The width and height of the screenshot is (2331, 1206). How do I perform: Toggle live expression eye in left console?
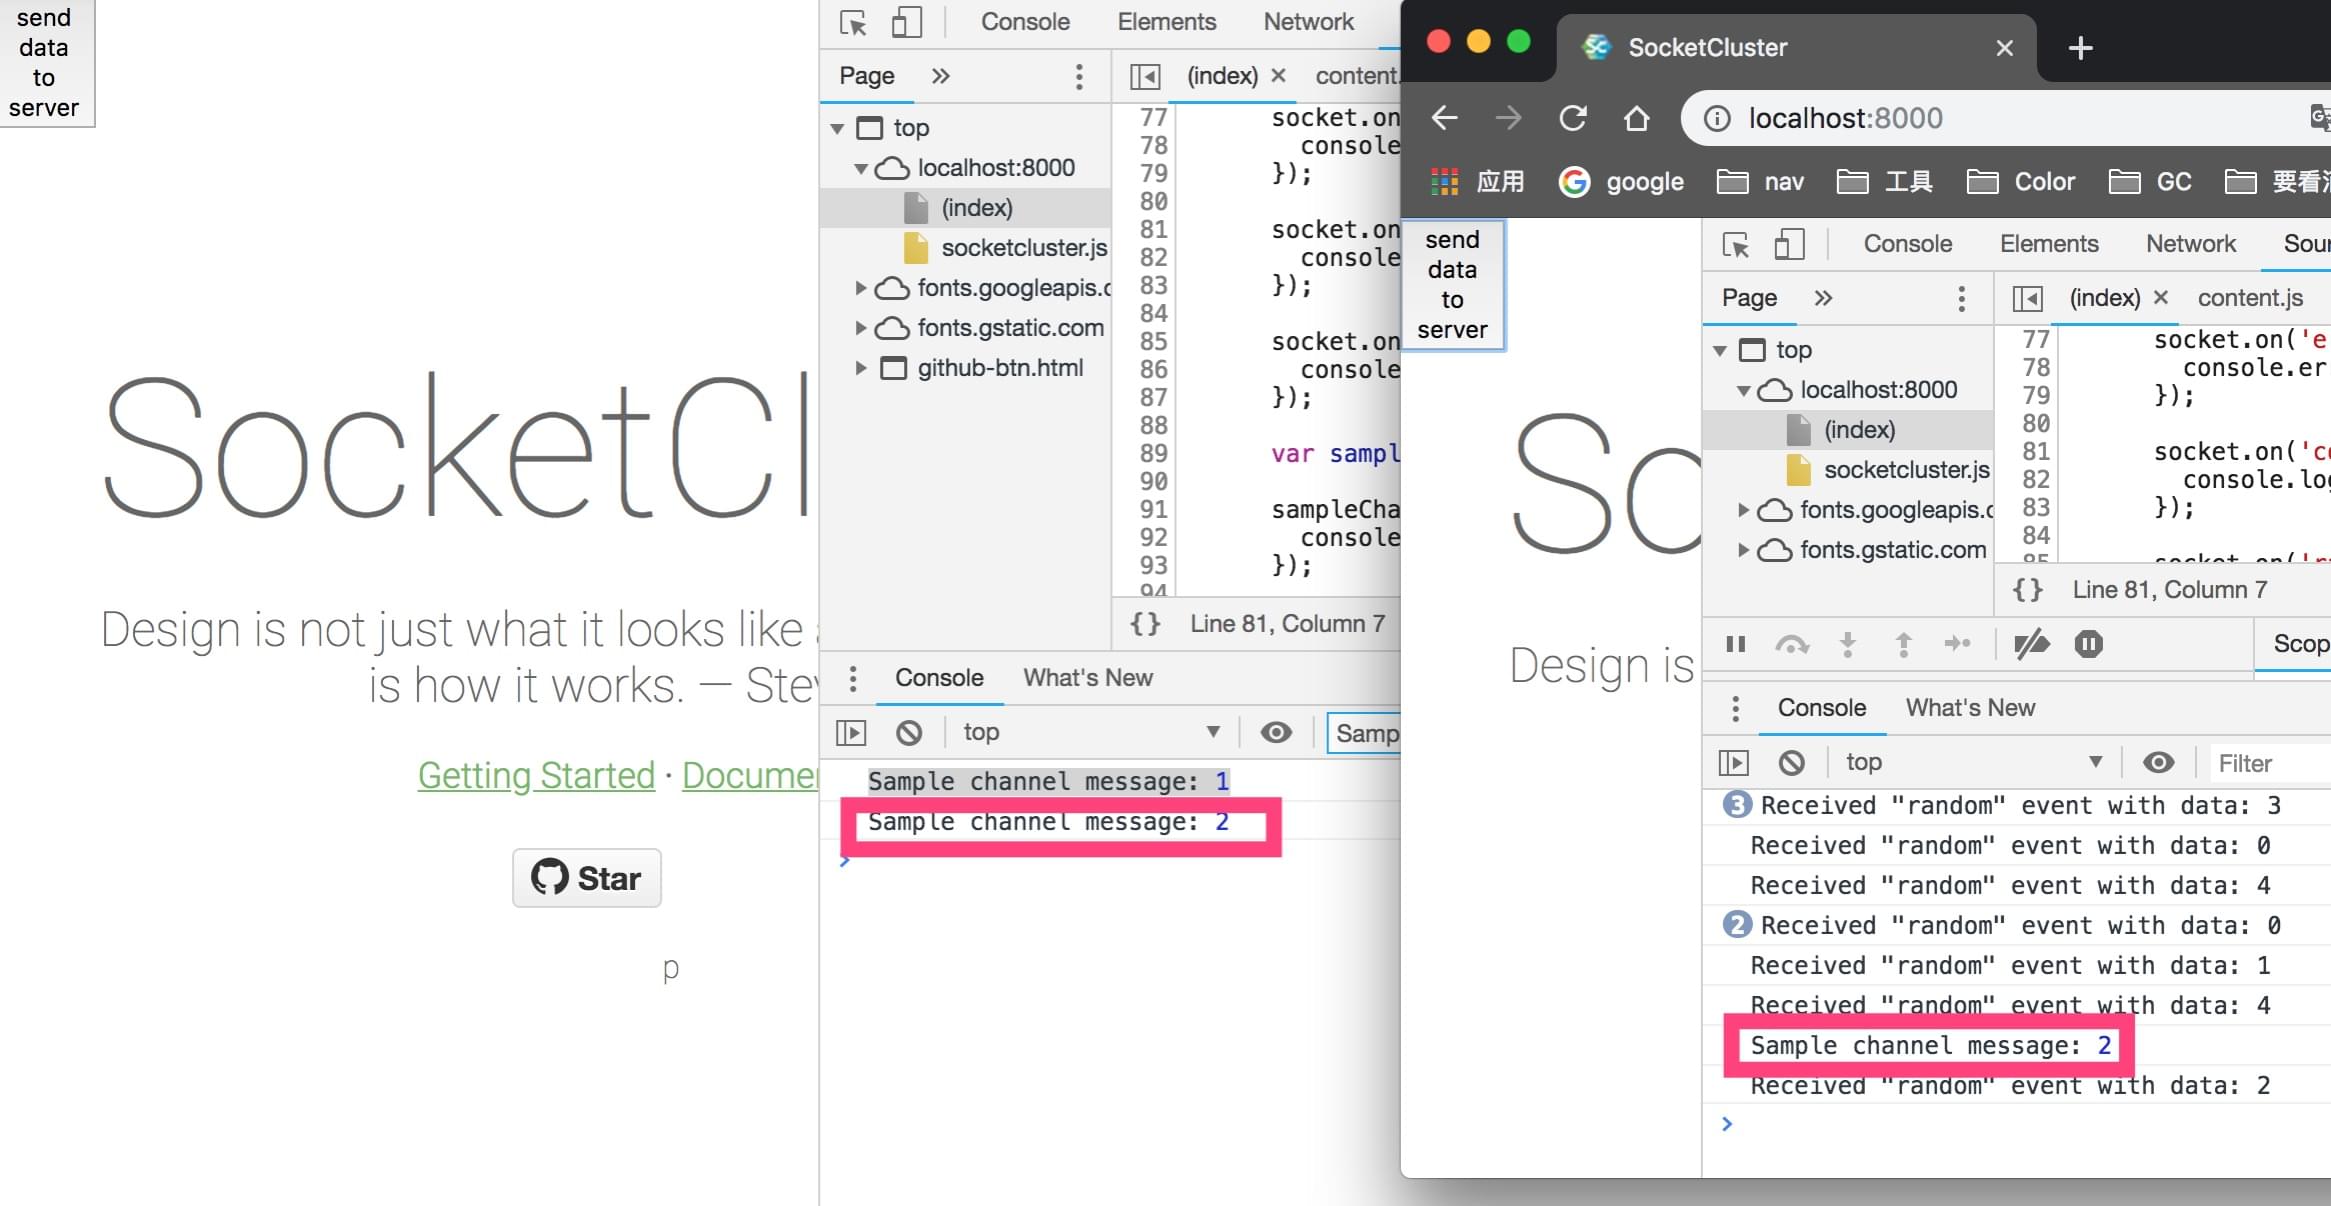click(x=1276, y=733)
